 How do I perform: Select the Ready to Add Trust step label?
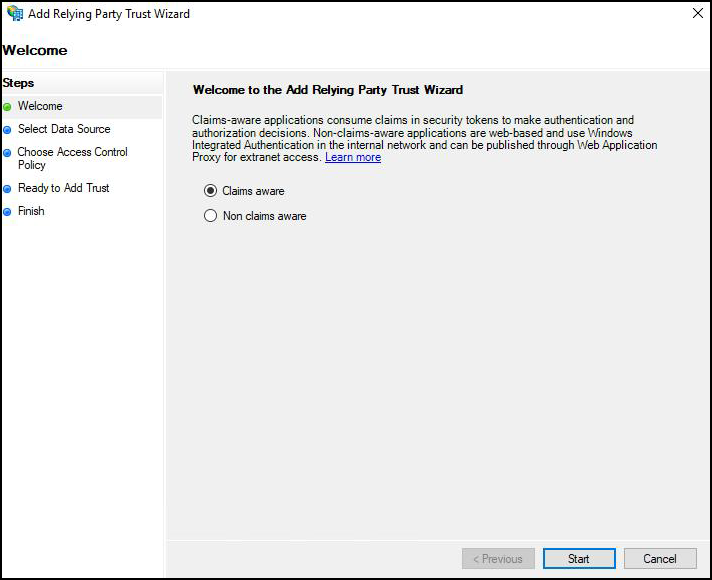[x=63, y=188]
